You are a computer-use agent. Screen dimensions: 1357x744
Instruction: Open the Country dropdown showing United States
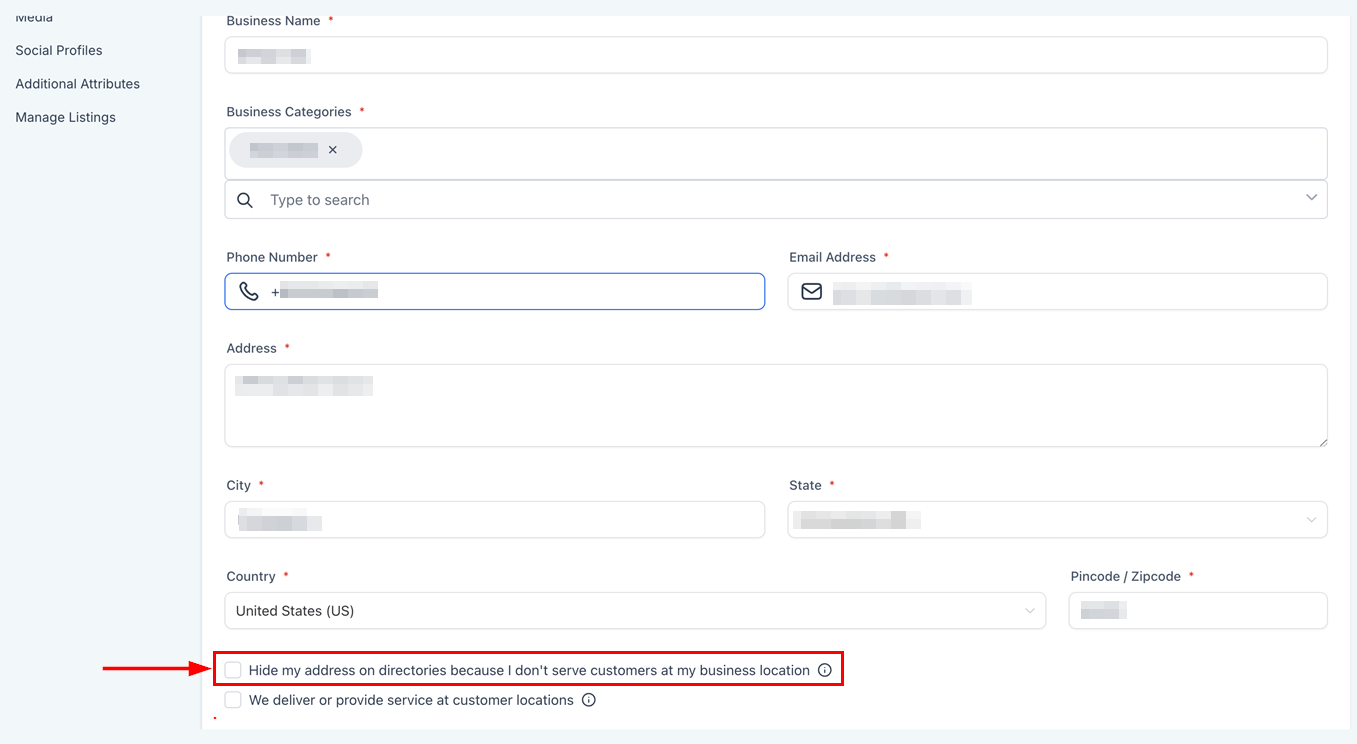(x=635, y=611)
